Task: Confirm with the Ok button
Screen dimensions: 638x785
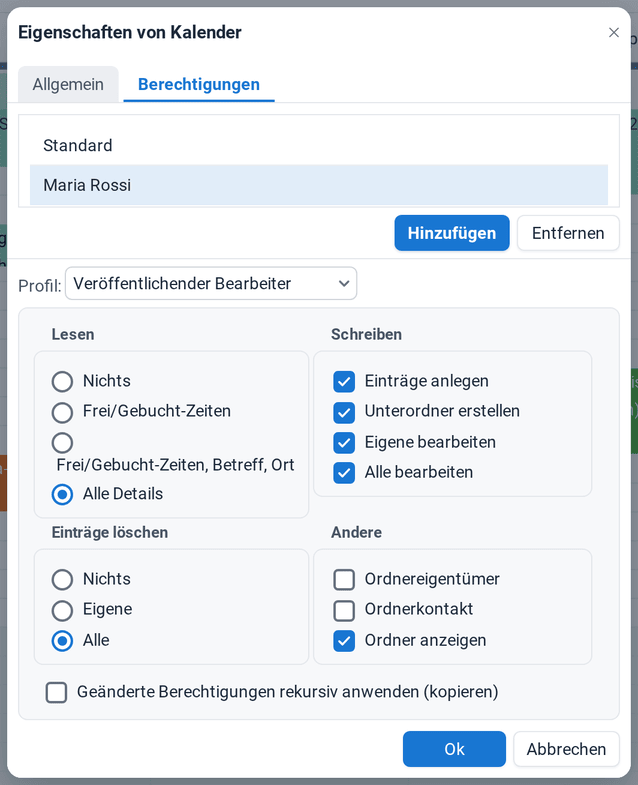Action: [454, 749]
